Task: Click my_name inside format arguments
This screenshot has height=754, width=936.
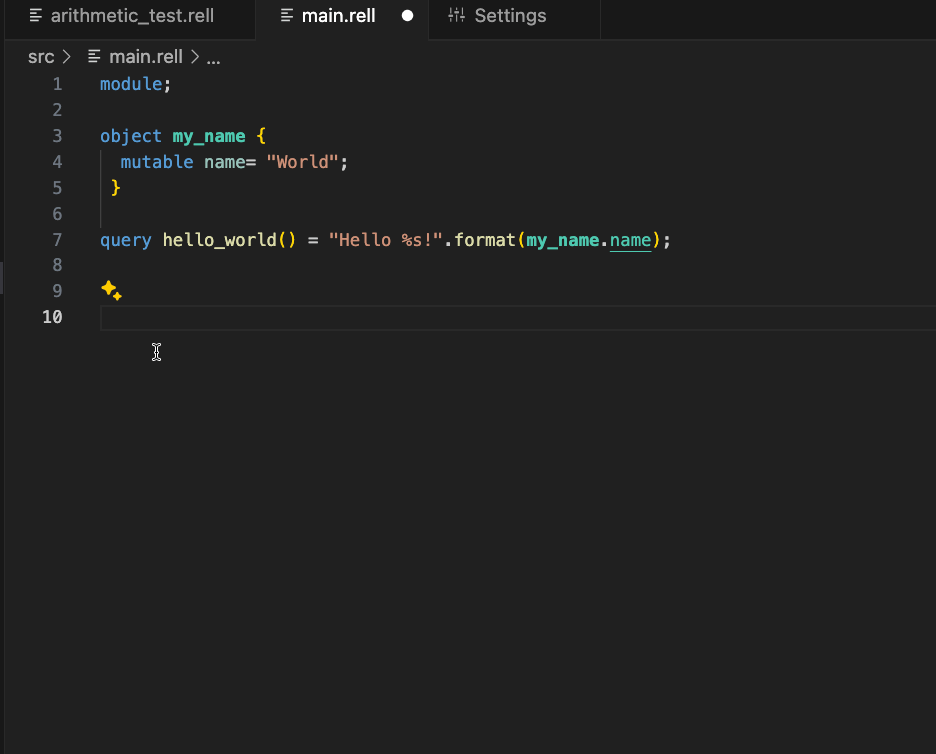Action: click(562, 240)
